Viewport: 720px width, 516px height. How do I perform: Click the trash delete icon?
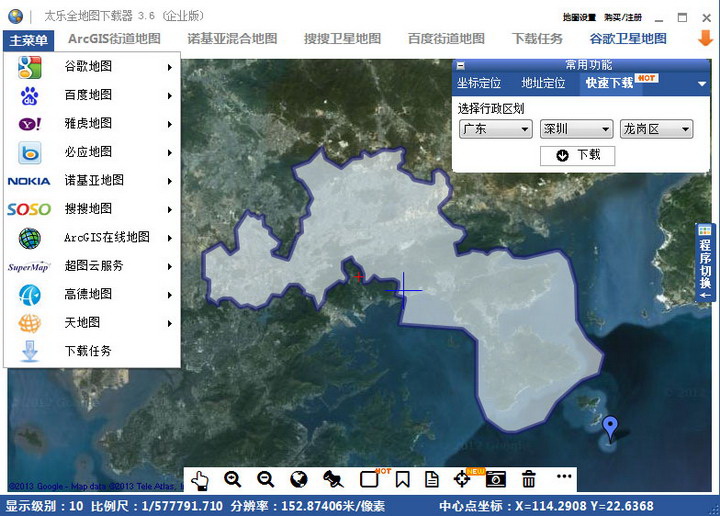click(529, 479)
